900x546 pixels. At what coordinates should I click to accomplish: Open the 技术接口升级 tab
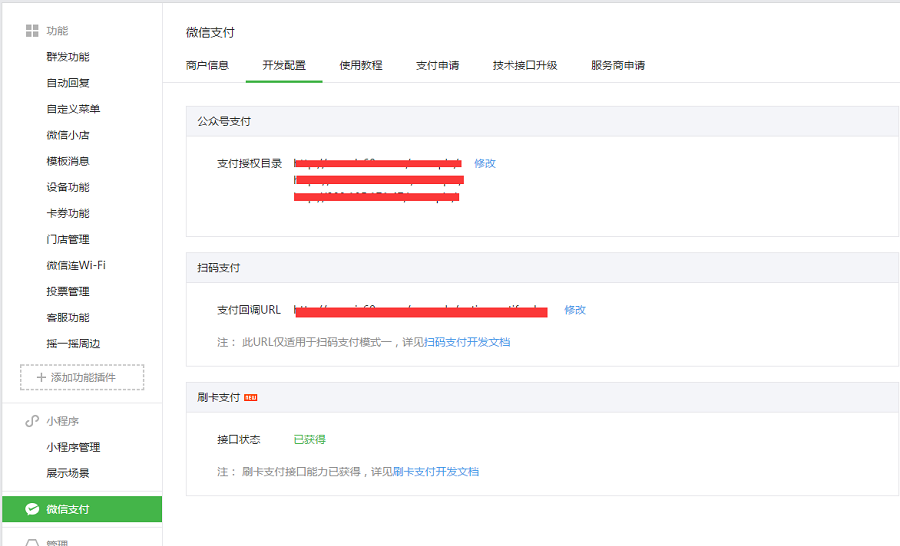(525, 65)
